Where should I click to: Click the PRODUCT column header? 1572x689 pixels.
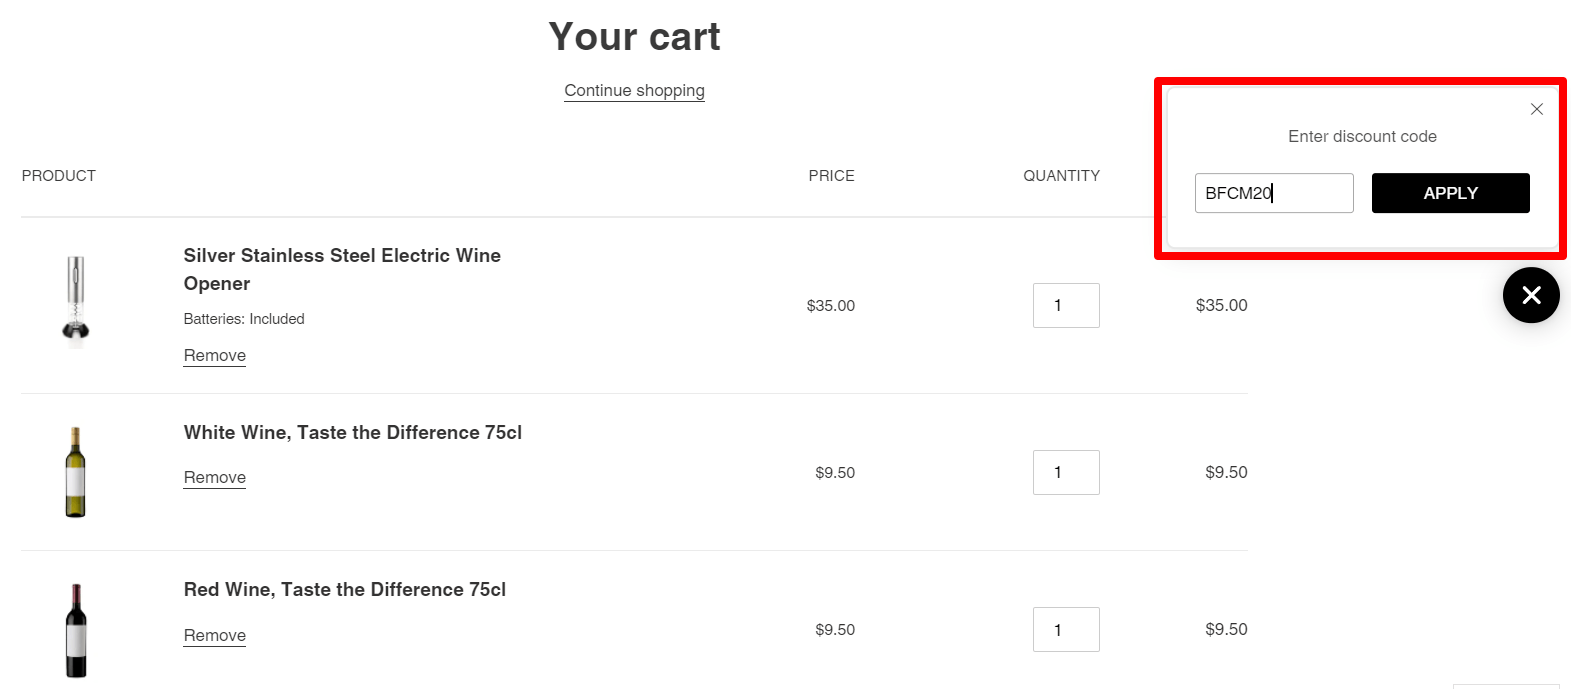click(x=59, y=175)
